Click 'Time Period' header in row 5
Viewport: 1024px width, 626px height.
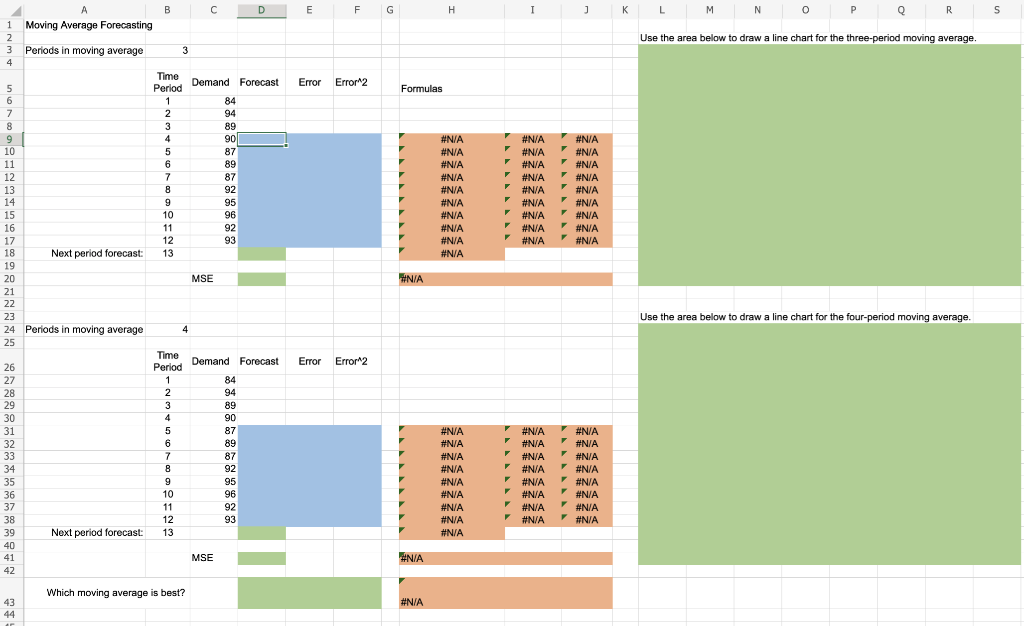[x=168, y=82]
